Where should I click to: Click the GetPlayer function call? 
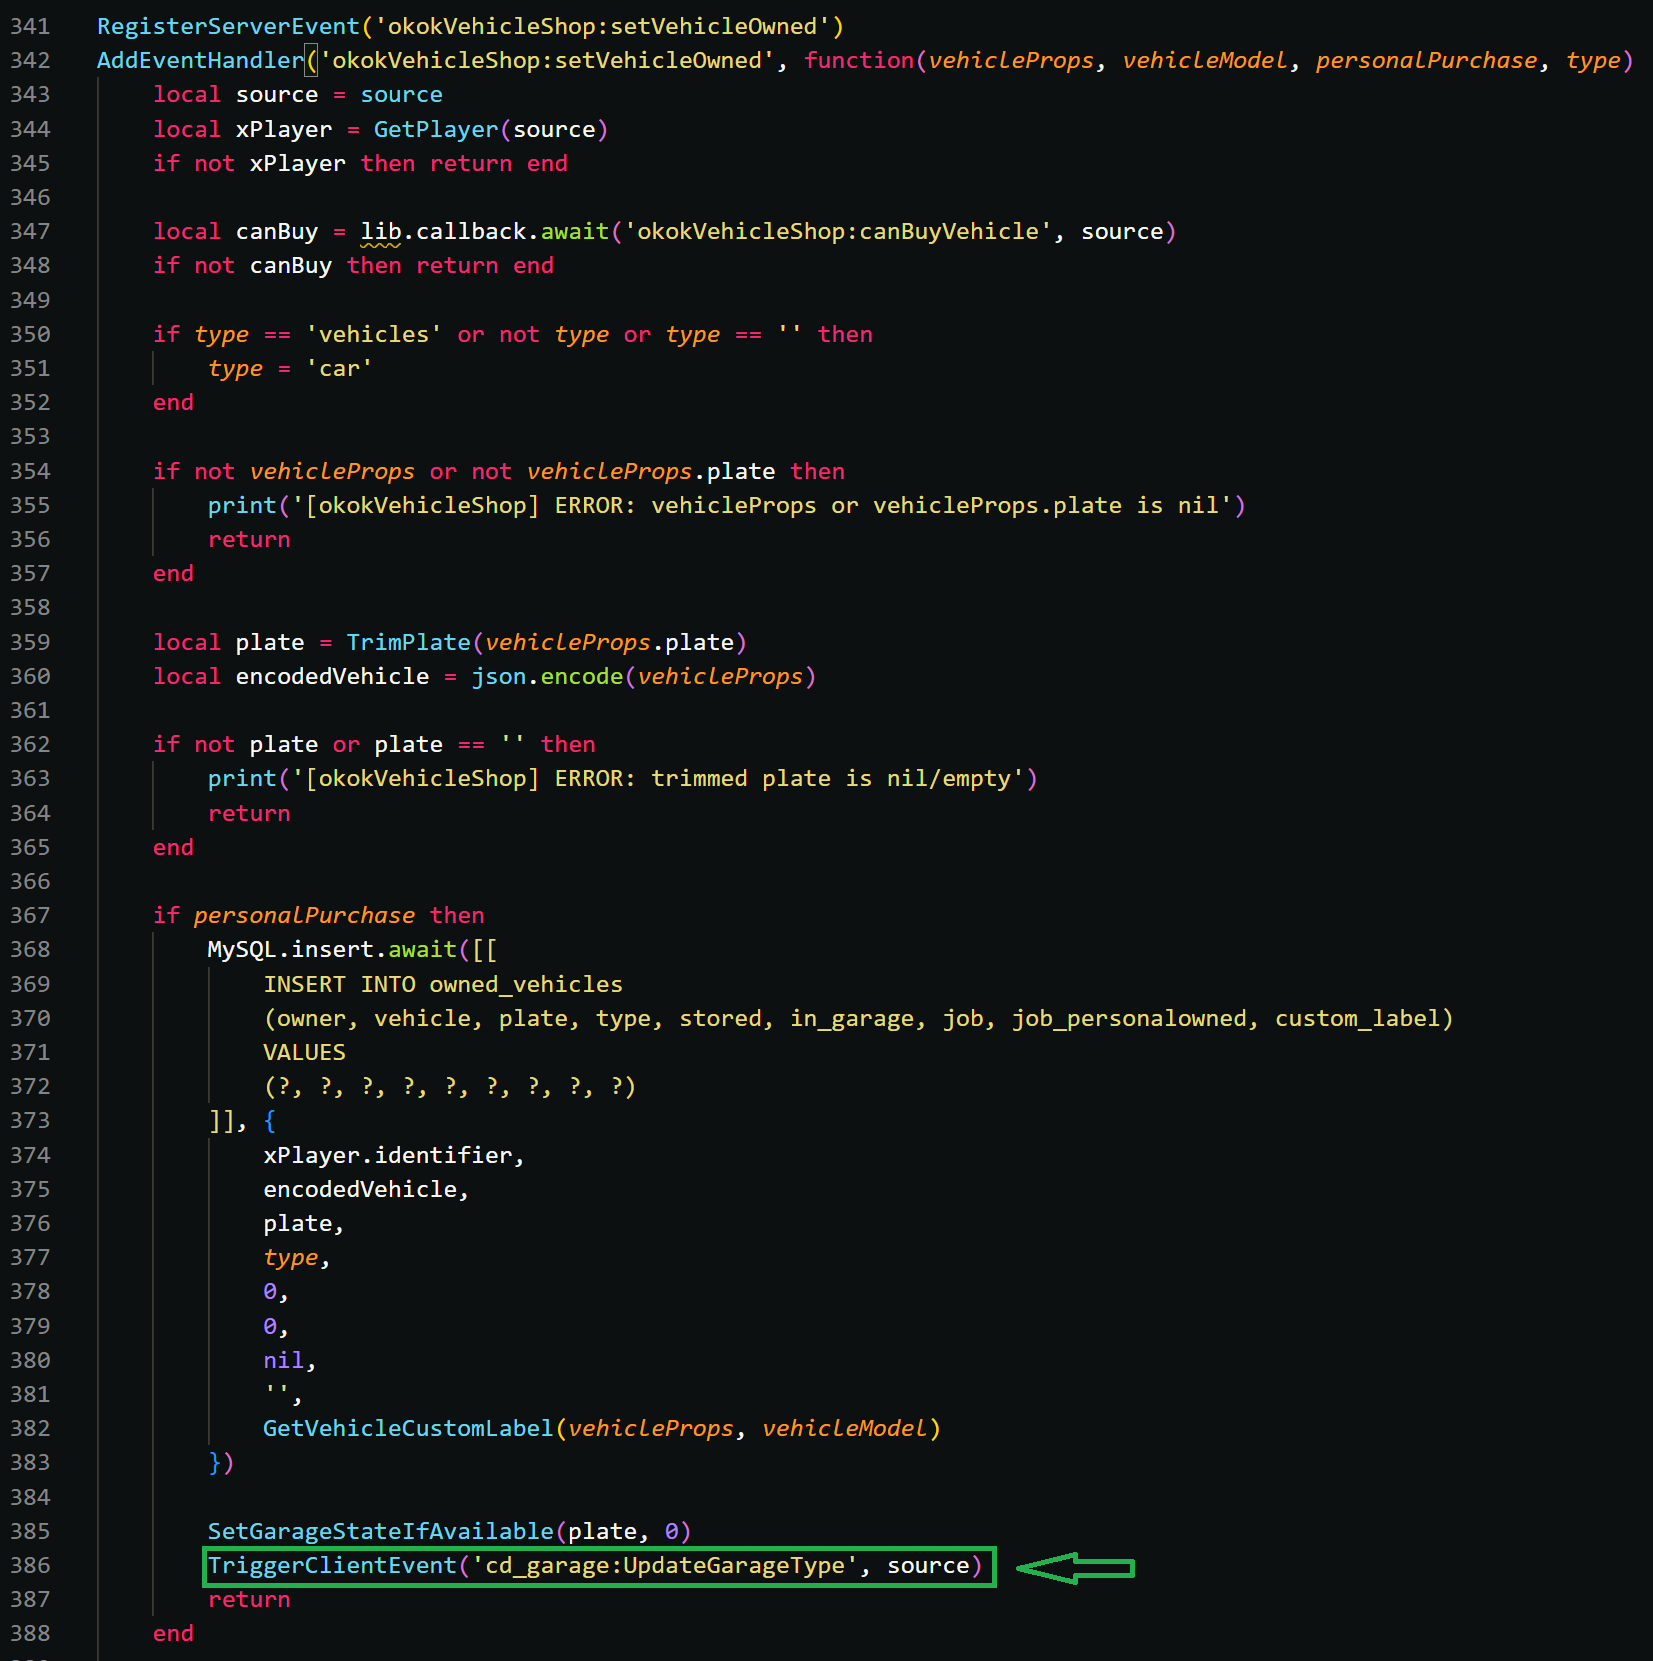435,130
